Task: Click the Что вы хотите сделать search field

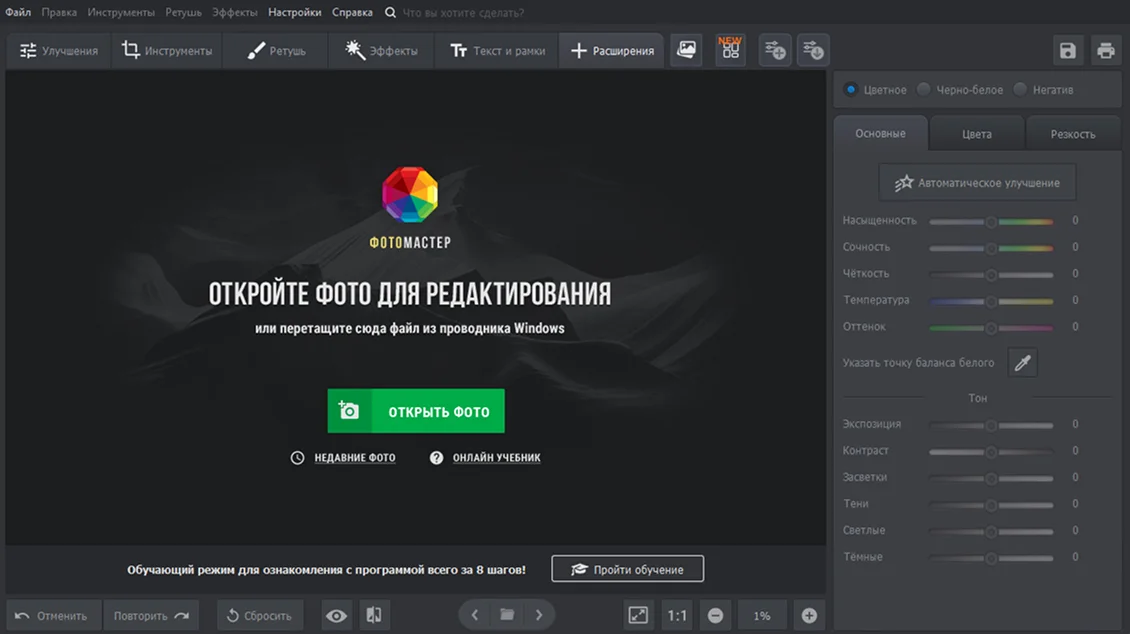Action: 463,12
